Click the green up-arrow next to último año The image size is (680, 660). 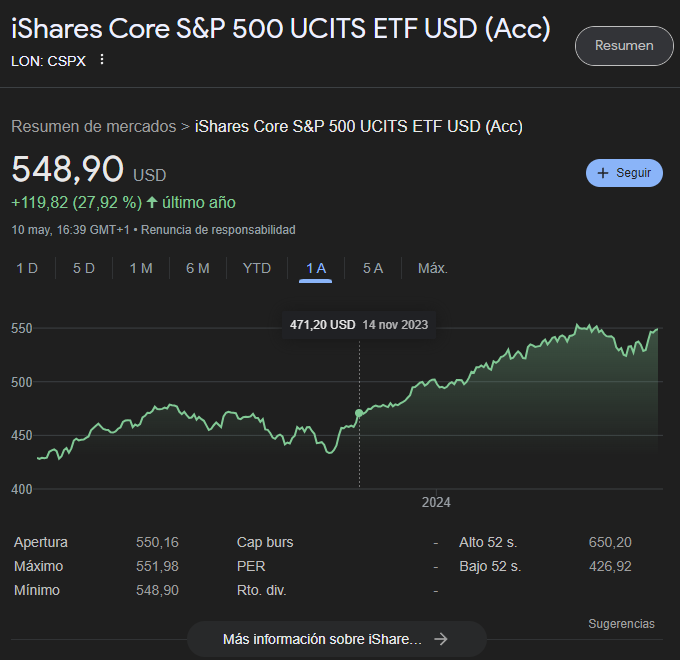pyautogui.click(x=152, y=202)
